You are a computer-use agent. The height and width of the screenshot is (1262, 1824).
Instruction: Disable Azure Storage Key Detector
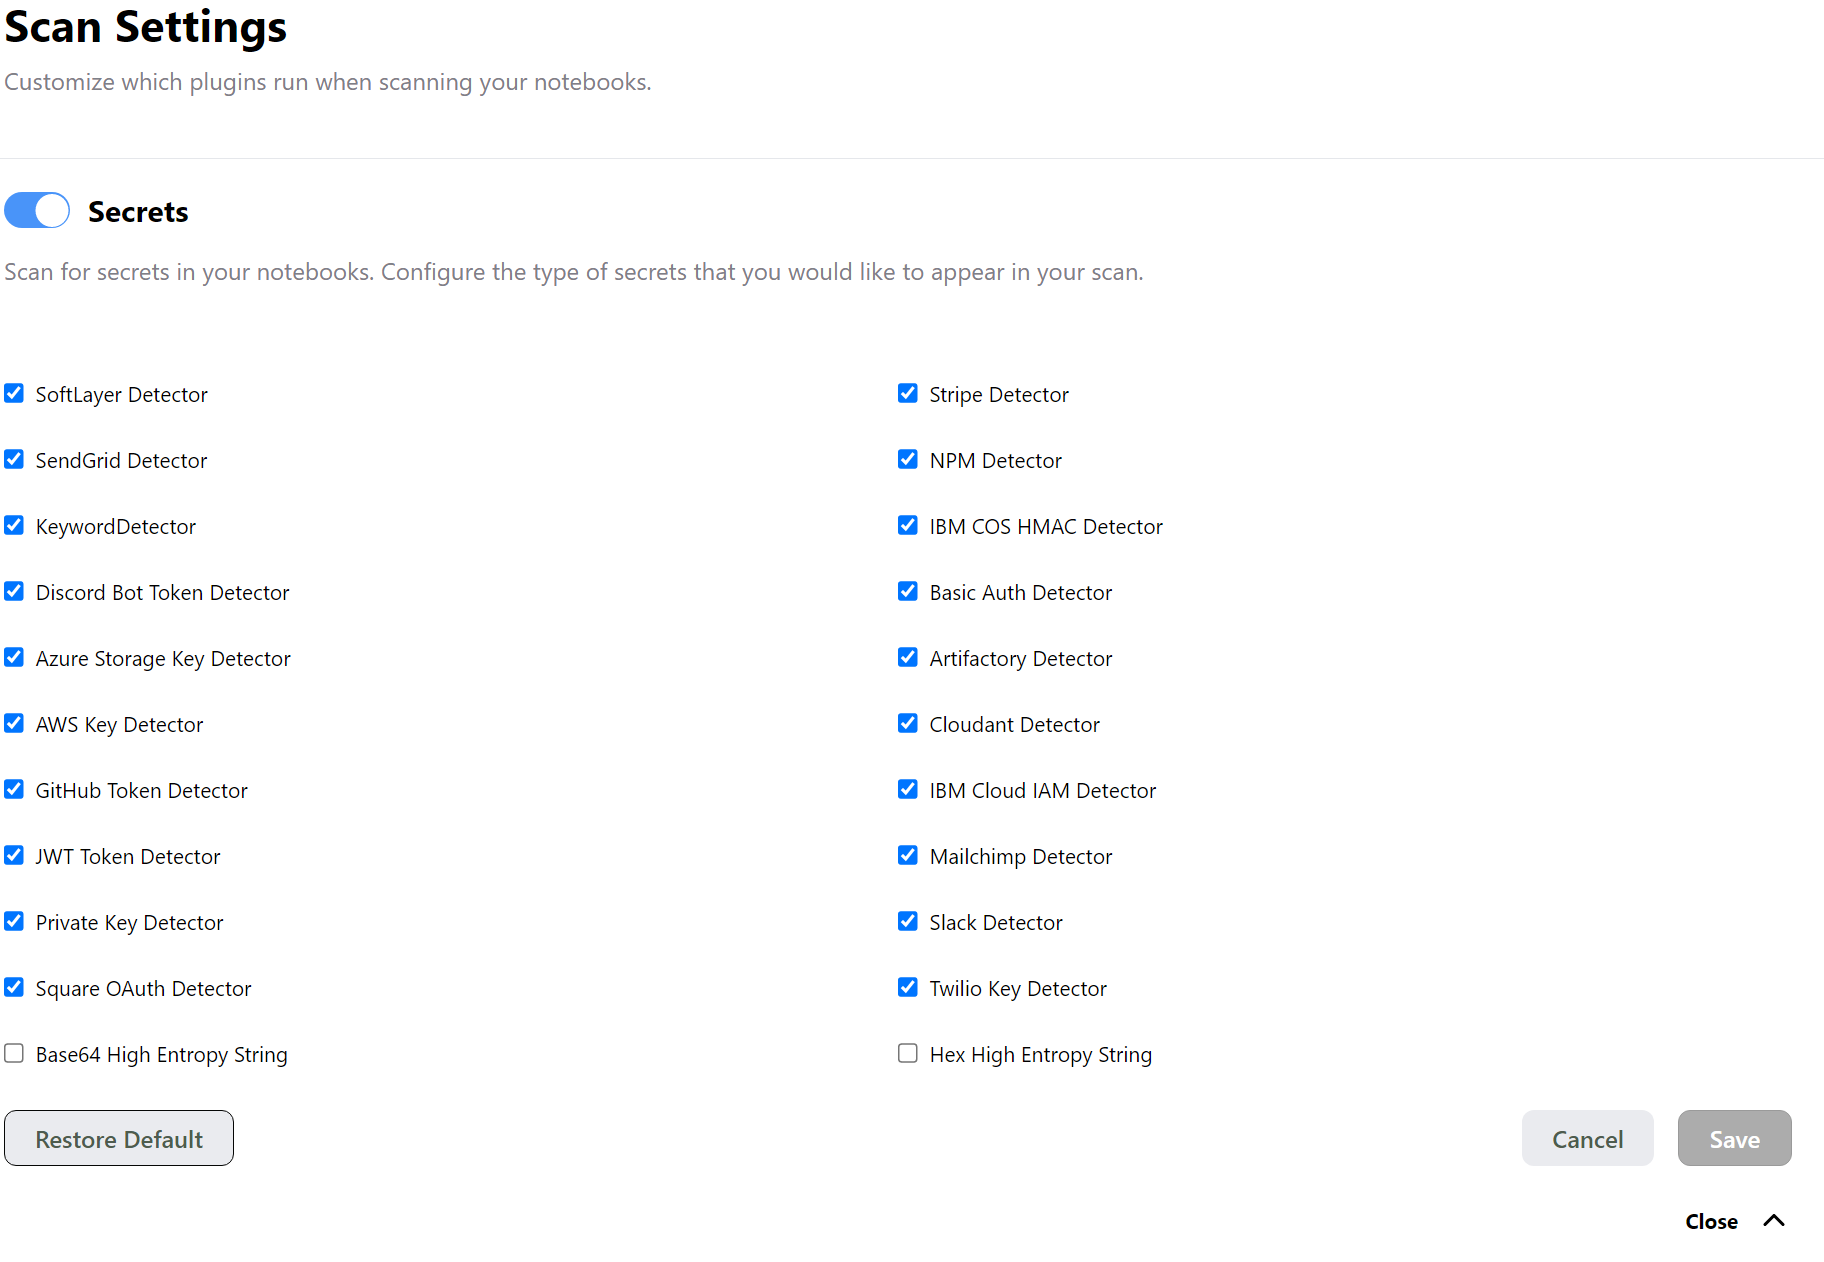point(14,657)
